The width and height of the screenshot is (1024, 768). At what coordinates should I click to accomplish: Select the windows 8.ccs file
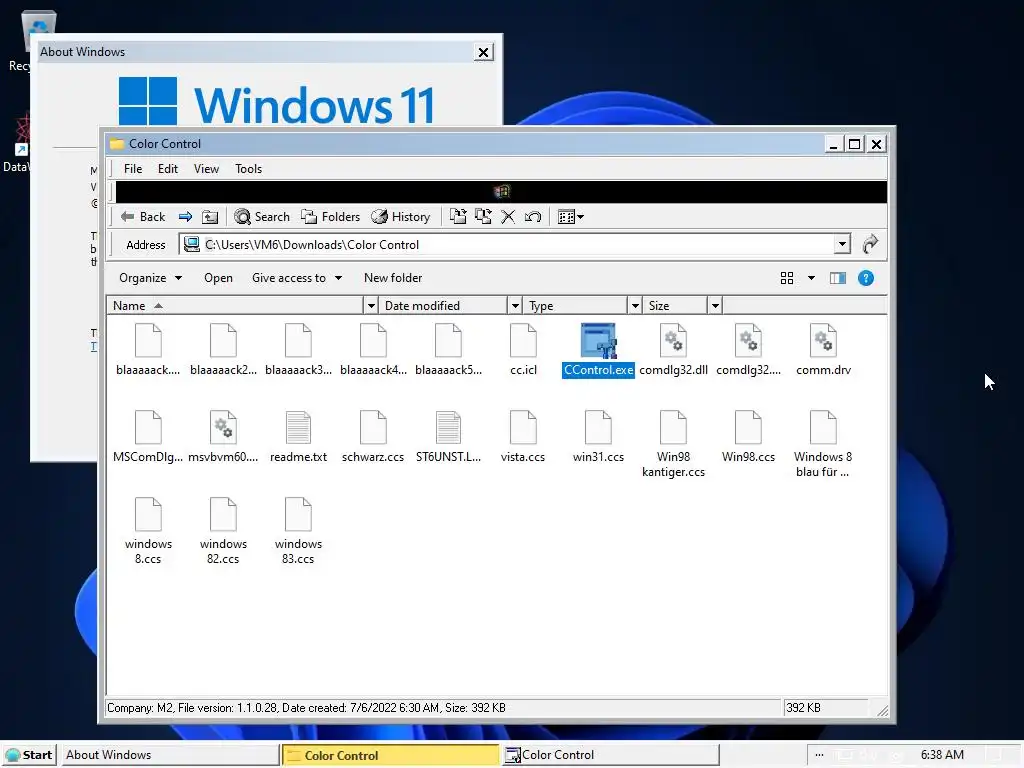(148, 531)
